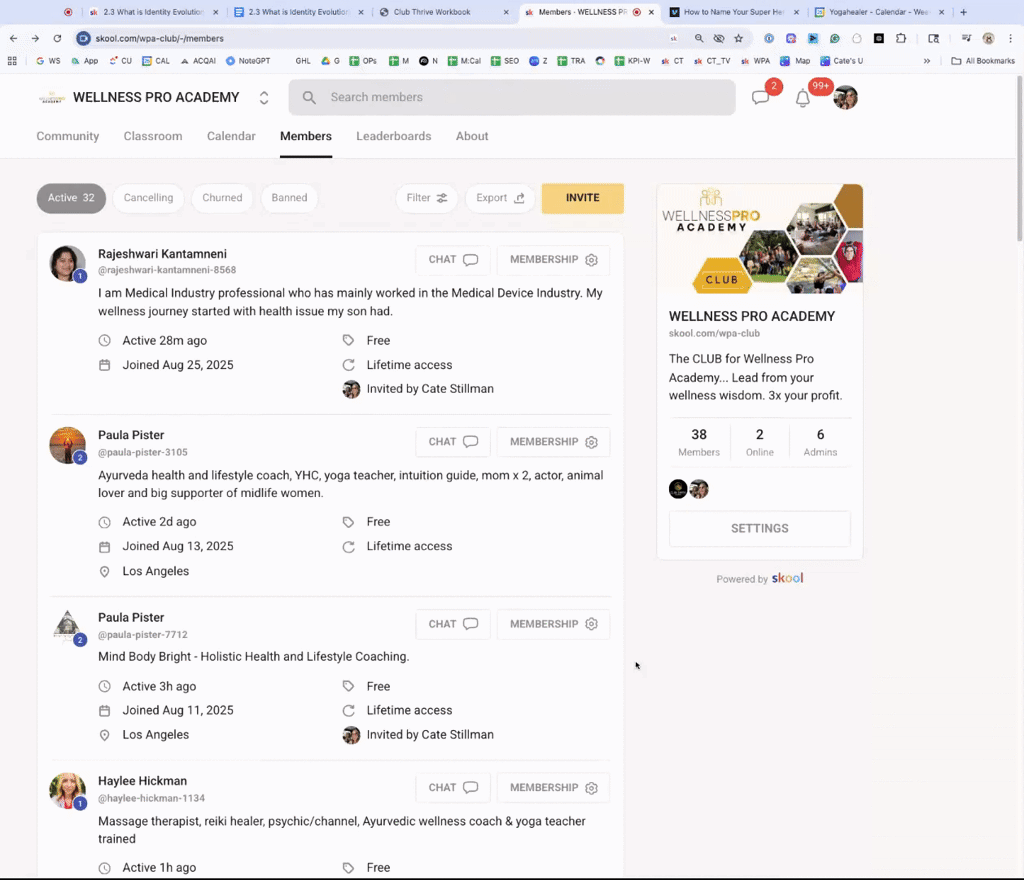1024x880 pixels.
Task: Open the Leaderboards tab
Action: pyautogui.click(x=394, y=136)
